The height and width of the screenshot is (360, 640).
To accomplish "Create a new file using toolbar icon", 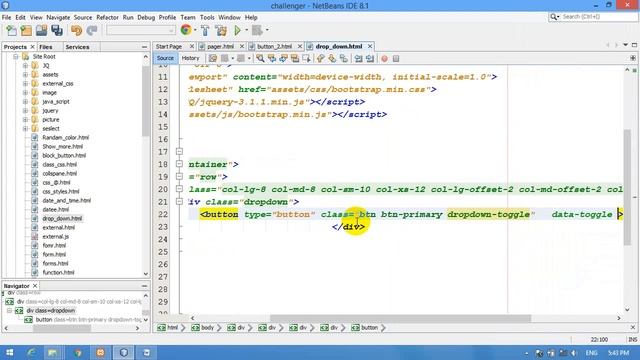I will coord(11,30).
